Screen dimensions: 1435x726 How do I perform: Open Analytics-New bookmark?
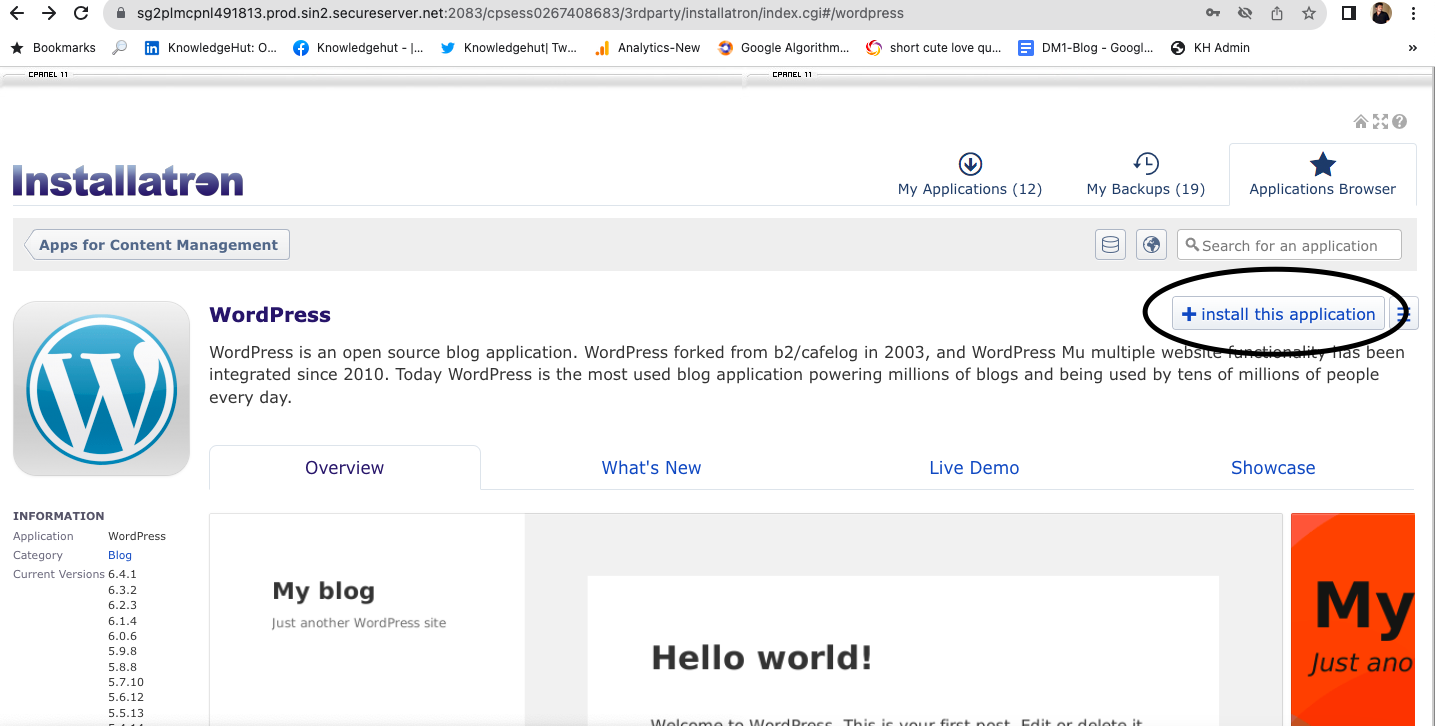[647, 47]
